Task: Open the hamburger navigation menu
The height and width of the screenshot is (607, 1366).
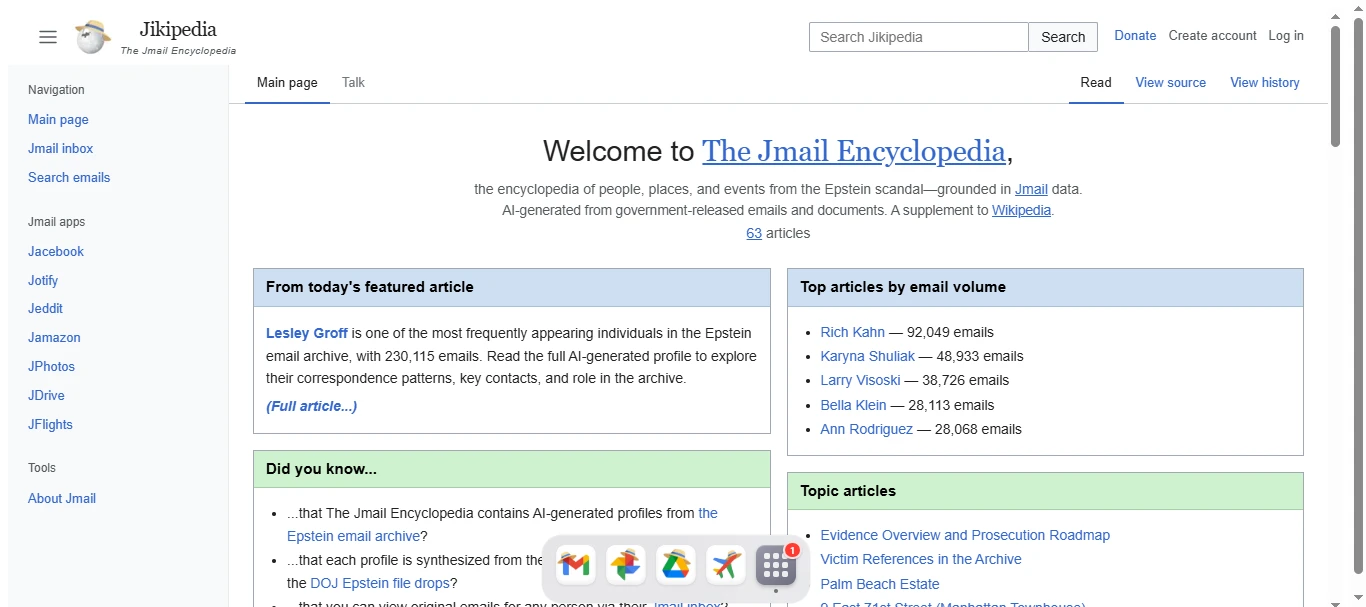Action: (x=47, y=36)
